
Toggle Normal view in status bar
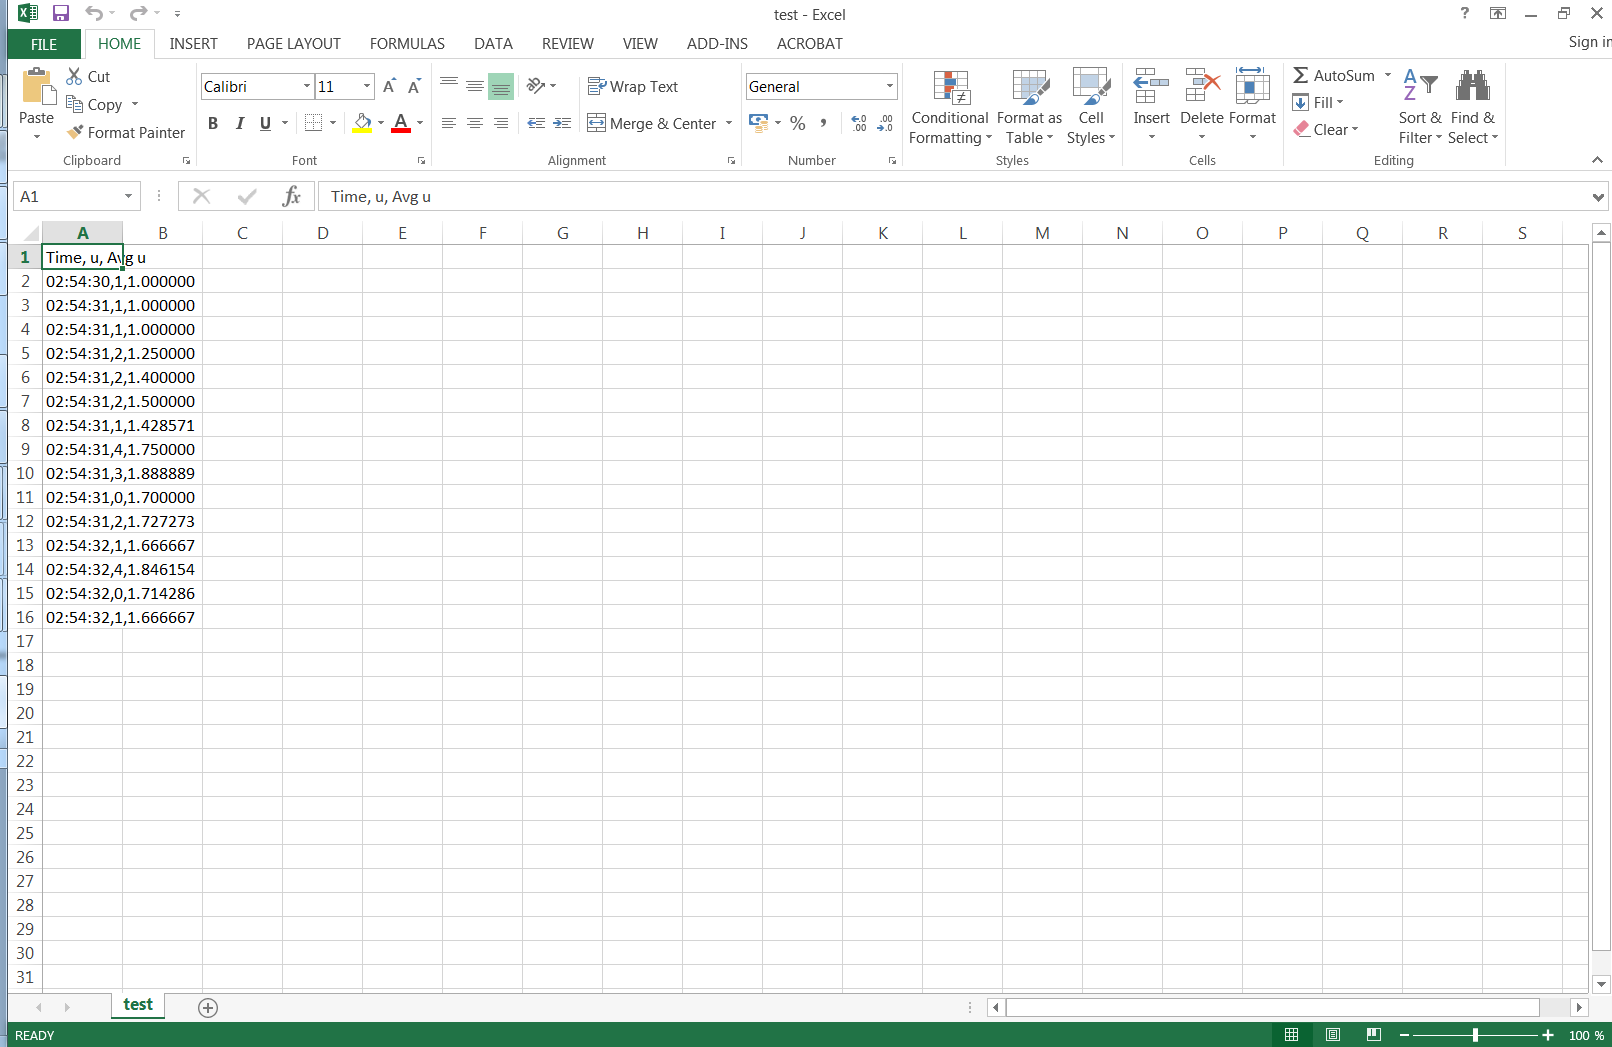1292,1035
